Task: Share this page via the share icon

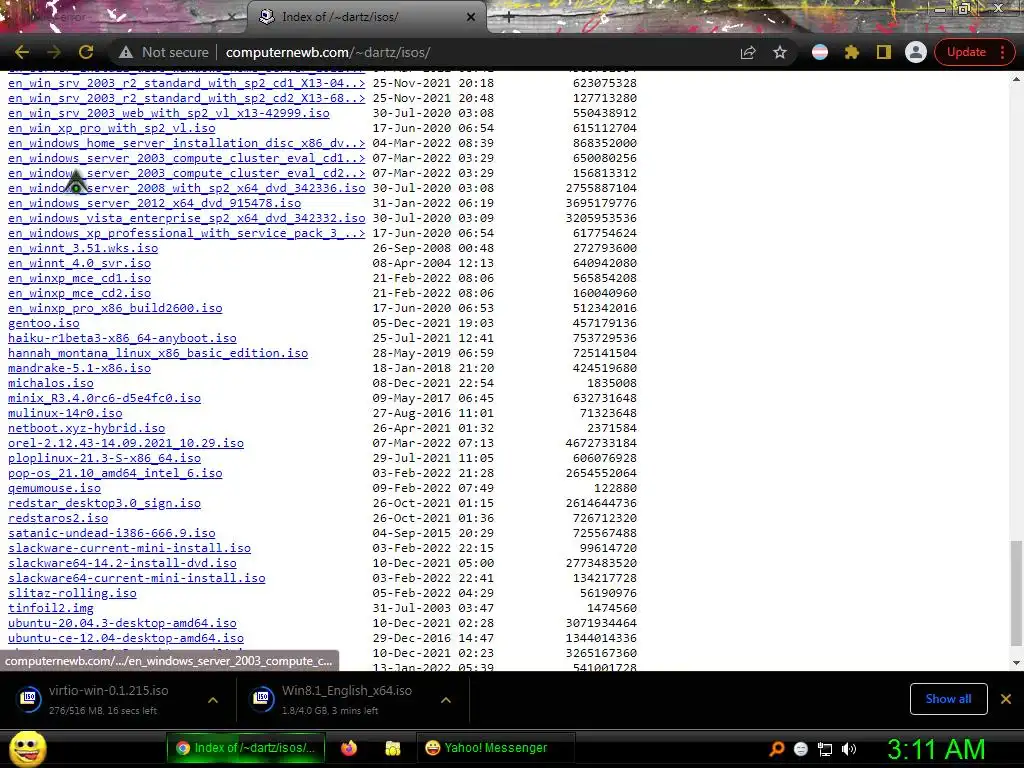Action: [x=748, y=52]
